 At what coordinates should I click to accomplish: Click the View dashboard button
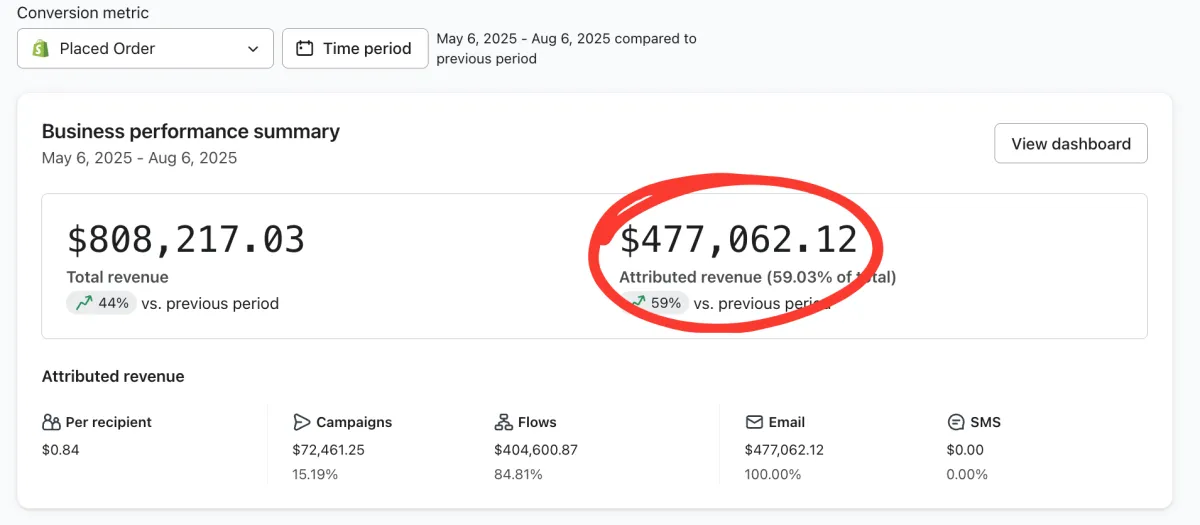point(1070,144)
